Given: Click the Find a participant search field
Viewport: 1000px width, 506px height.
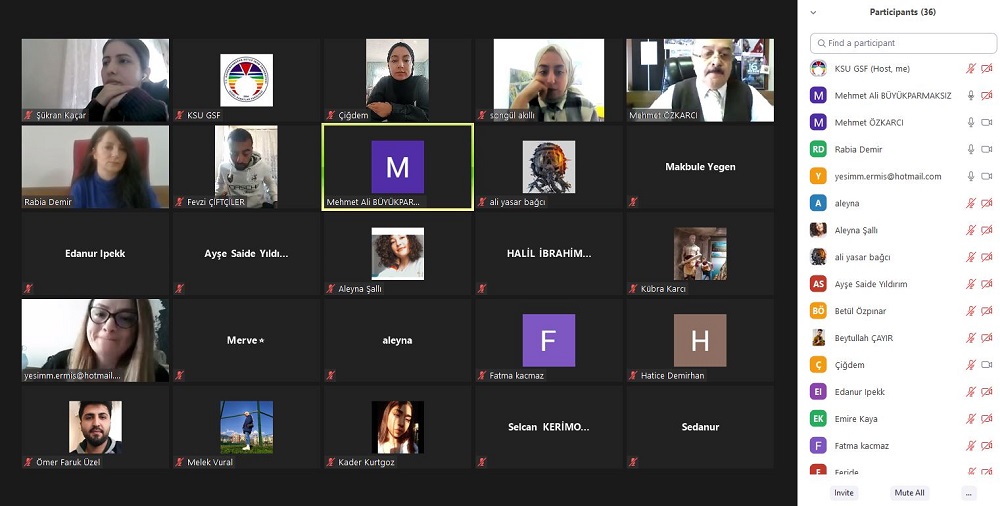Looking at the screenshot, I should coord(903,44).
